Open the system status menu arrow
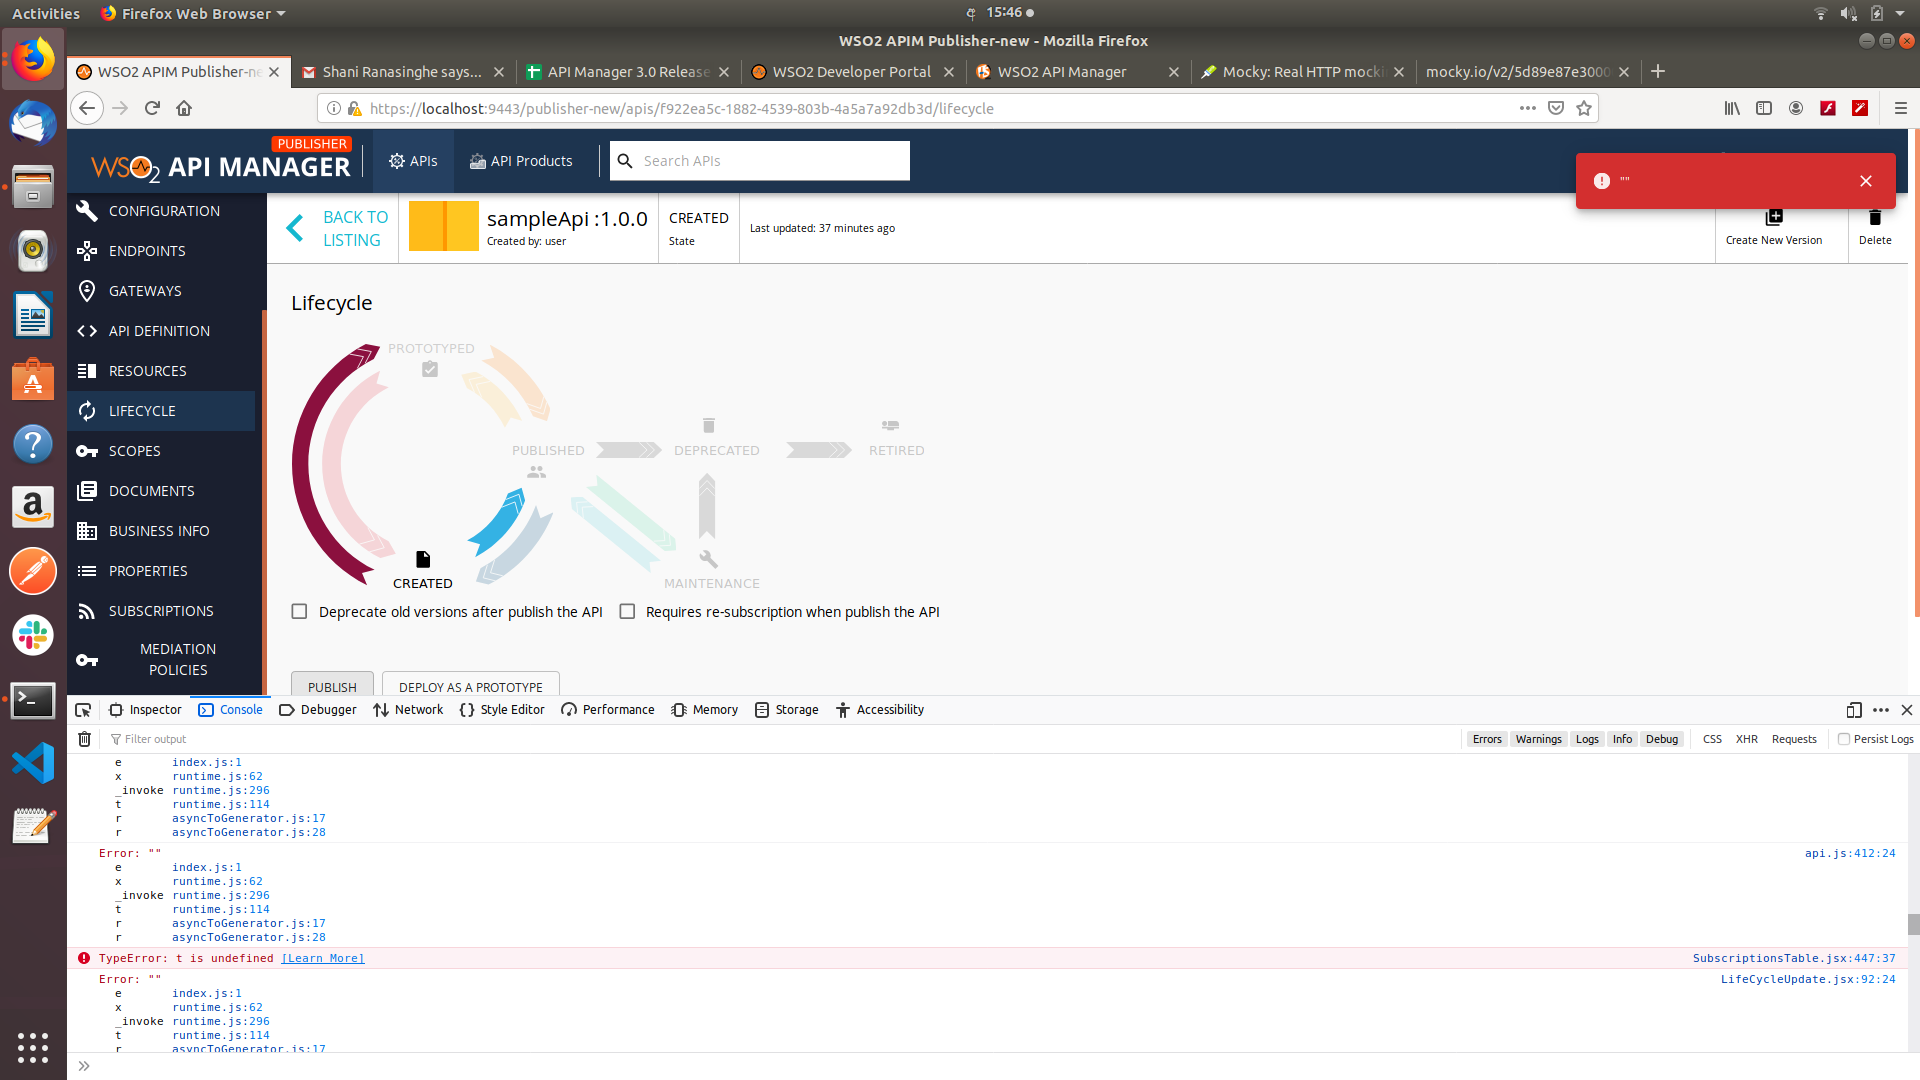This screenshot has height=1080, width=1920. pyautogui.click(x=1900, y=13)
